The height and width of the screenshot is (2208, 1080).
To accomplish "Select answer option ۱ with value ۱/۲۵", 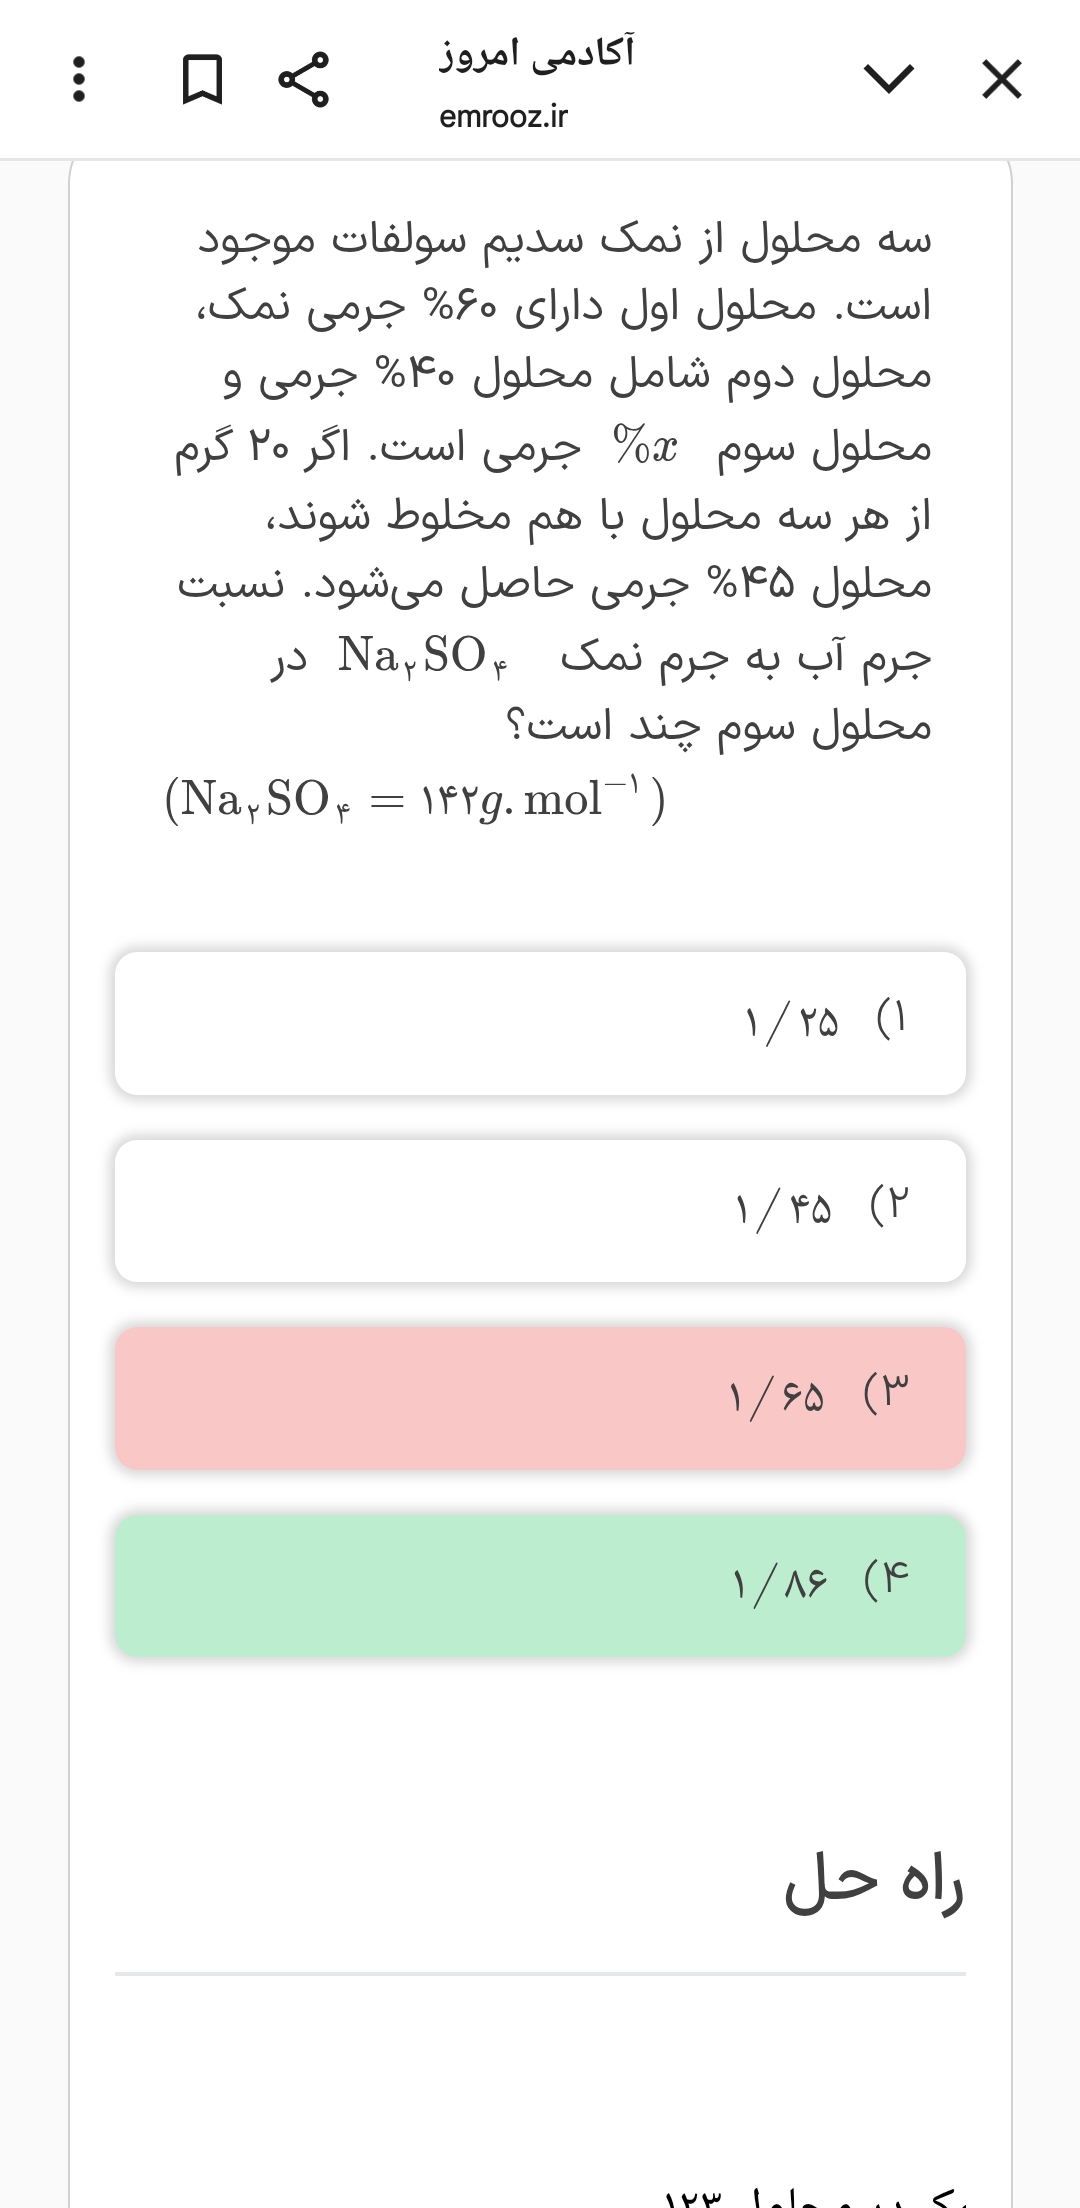I will tap(540, 1023).
